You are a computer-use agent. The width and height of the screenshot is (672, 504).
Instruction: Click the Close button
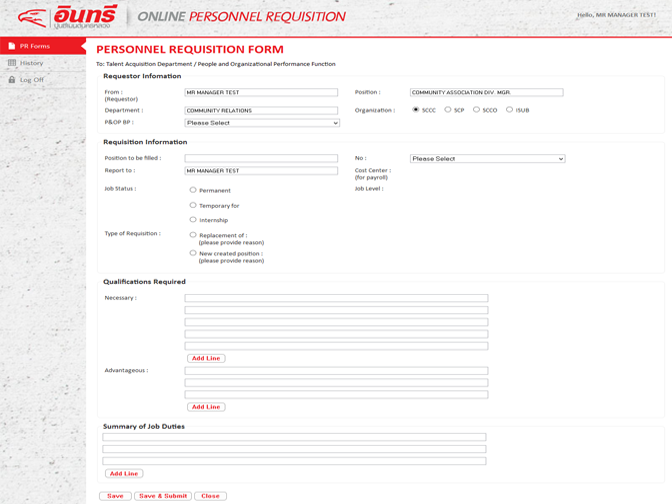coord(210,496)
